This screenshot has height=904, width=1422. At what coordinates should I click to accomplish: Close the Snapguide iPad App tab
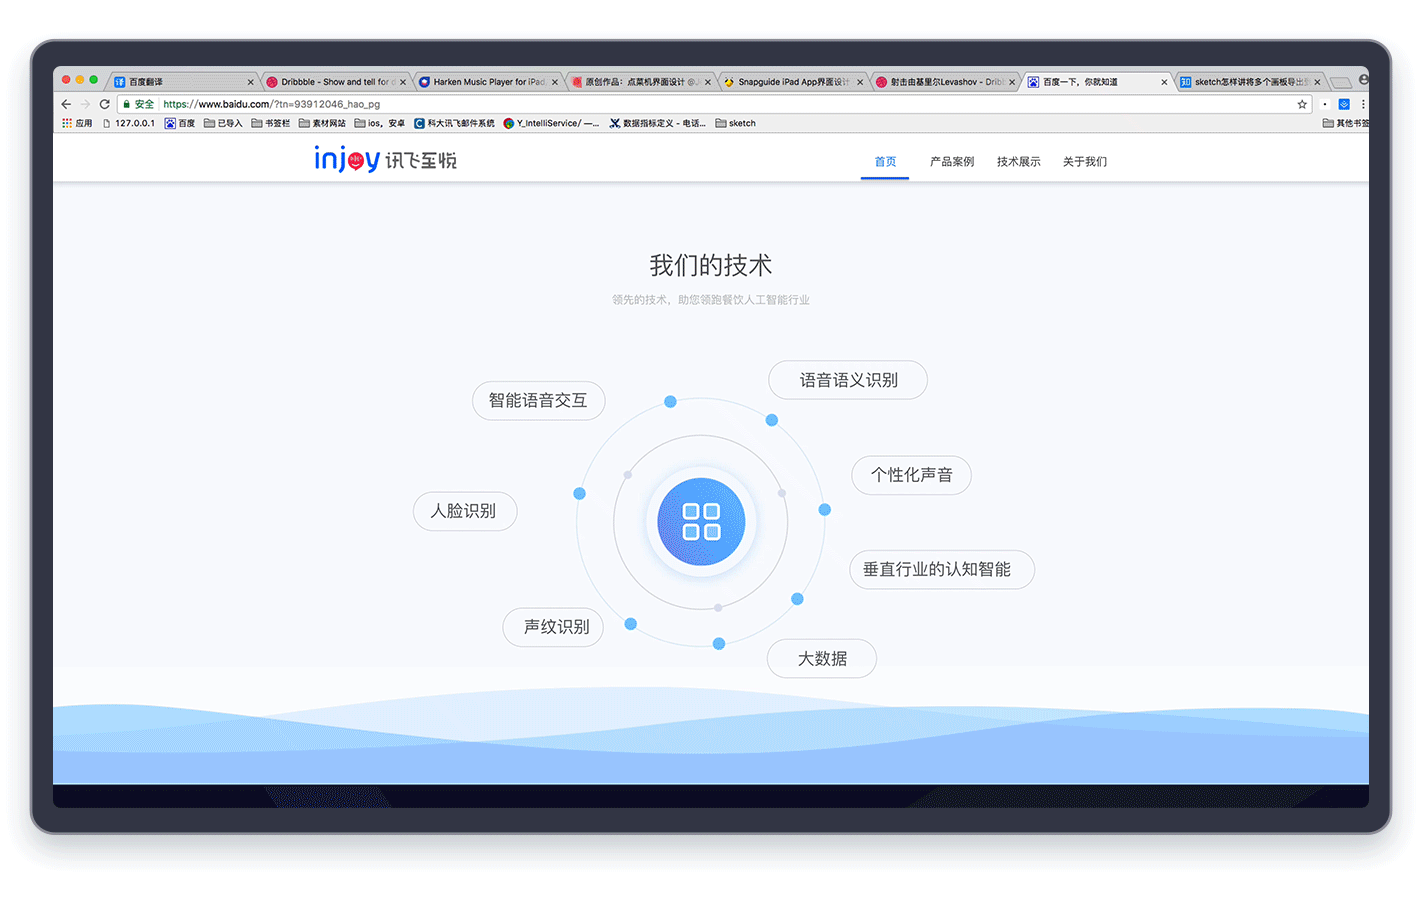(x=860, y=82)
